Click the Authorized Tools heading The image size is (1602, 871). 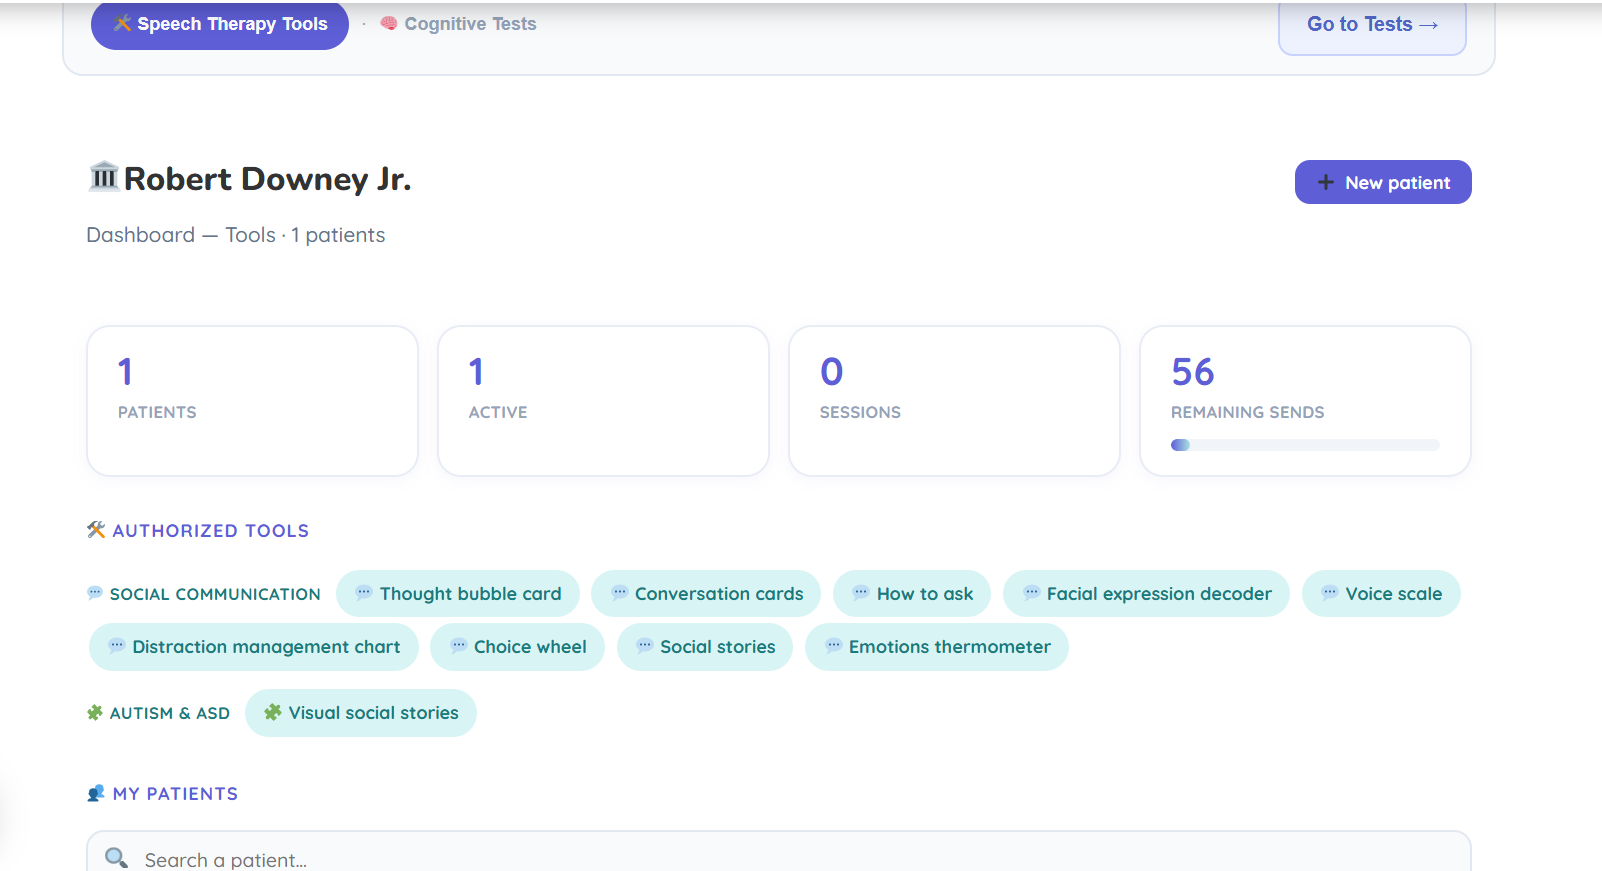tap(211, 531)
